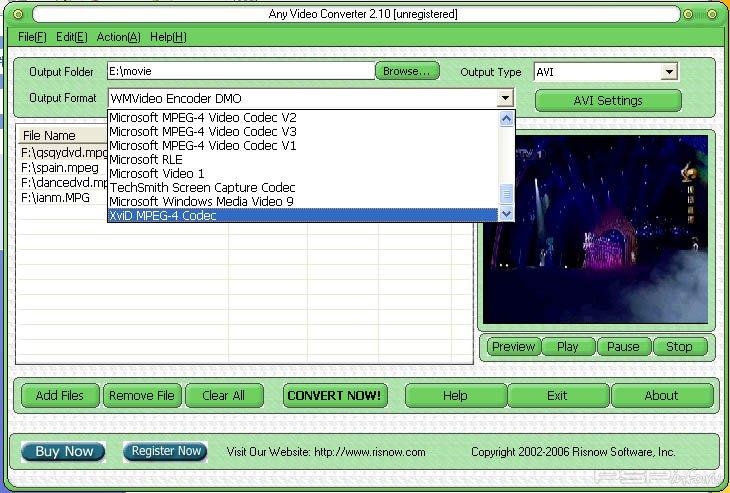Expand the Output Type dropdown arrow
Screen dimensions: 730x493
coord(669,72)
